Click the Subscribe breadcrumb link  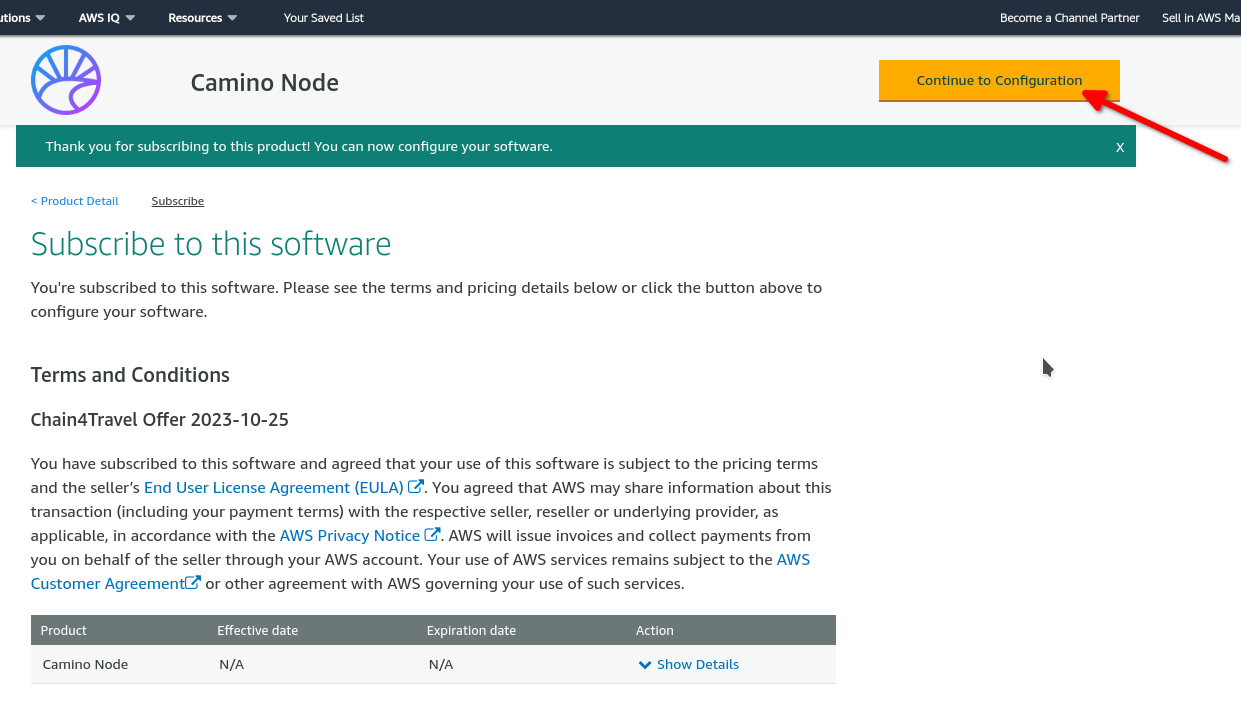[x=178, y=201]
